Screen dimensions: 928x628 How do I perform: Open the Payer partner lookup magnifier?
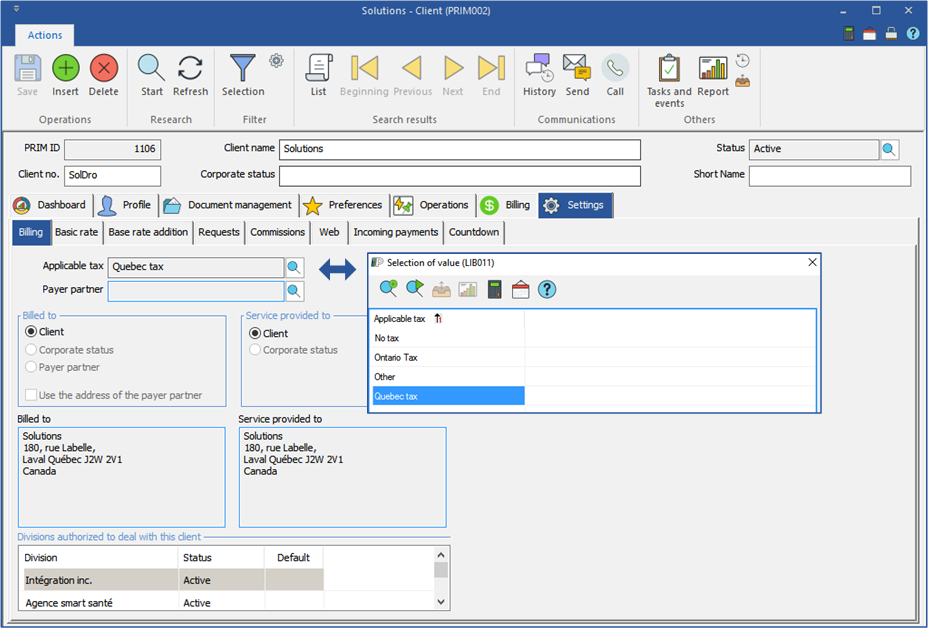click(294, 291)
